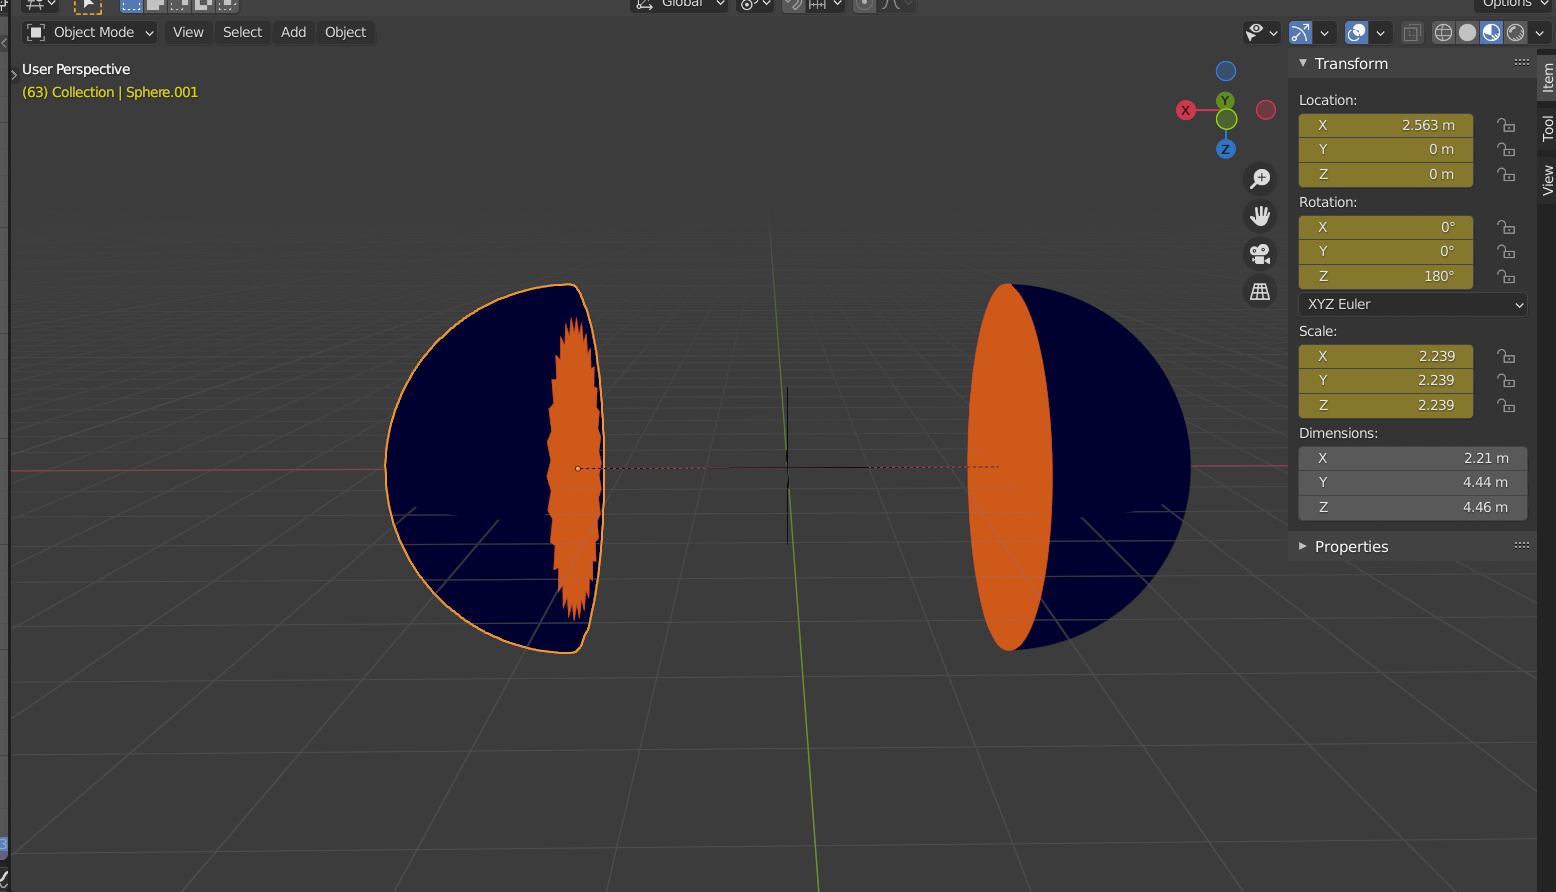This screenshot has height=892, width=1556.
Task: Open the Object menu
Action: [346, 32]
